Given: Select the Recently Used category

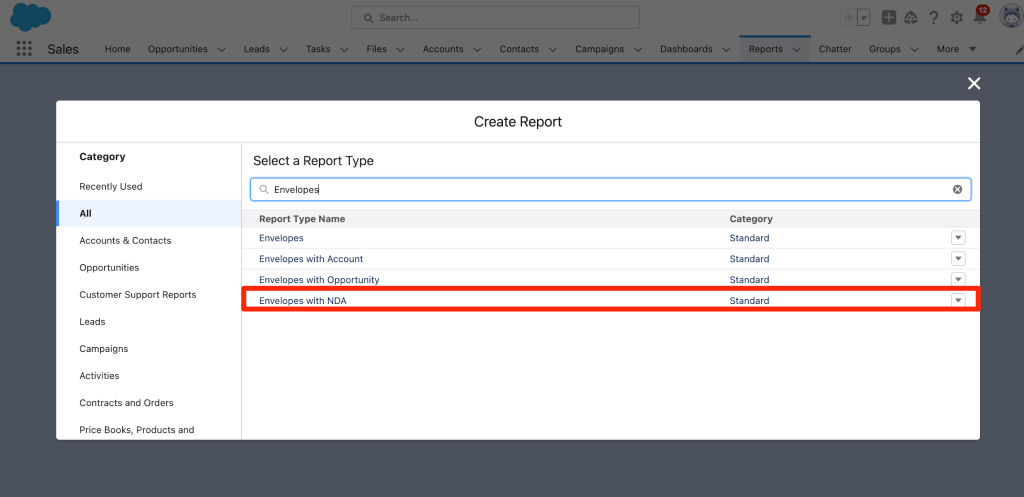Looking at the screenshot, I should pyautogui.click(x=111, y=186).
